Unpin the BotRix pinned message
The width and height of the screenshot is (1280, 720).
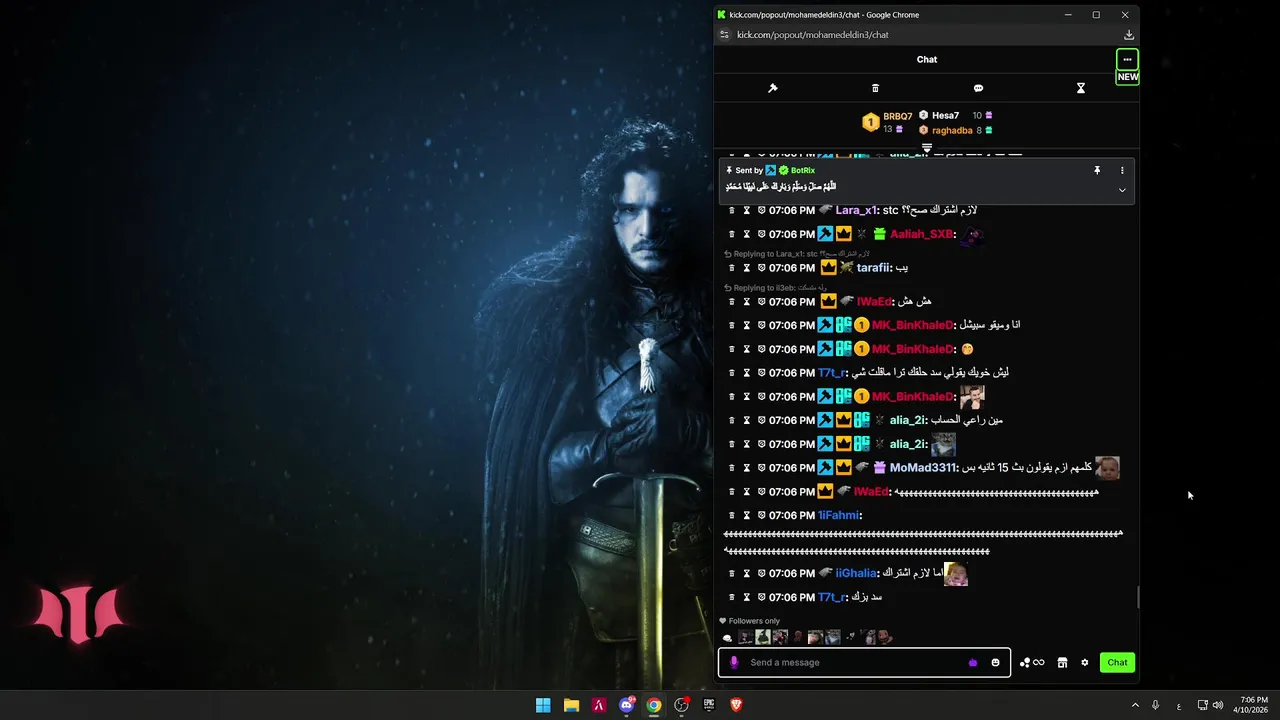point(1097,171)
